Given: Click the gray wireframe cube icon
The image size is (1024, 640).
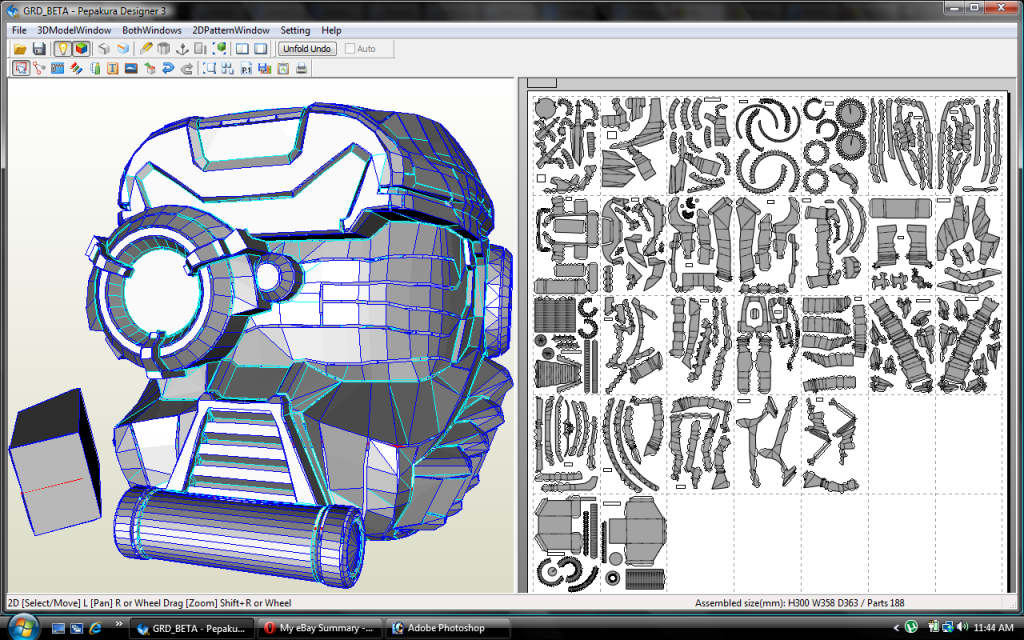Looking at the screenshot, I should click(104, 49).
